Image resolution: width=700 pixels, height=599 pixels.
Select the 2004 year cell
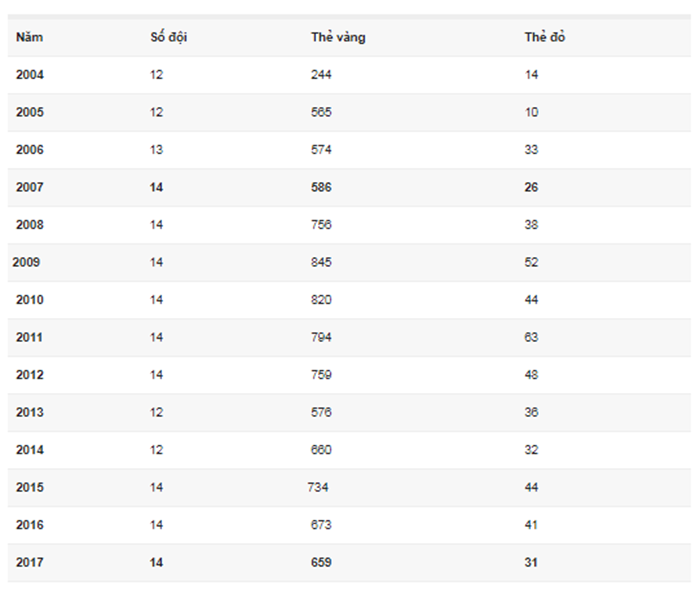coord(30,75)
